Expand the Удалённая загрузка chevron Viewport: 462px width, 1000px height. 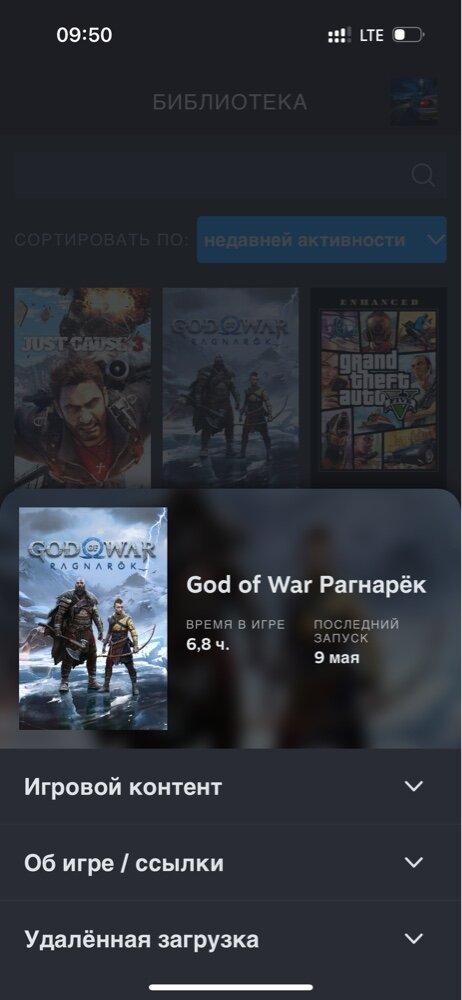coord(414,939)
